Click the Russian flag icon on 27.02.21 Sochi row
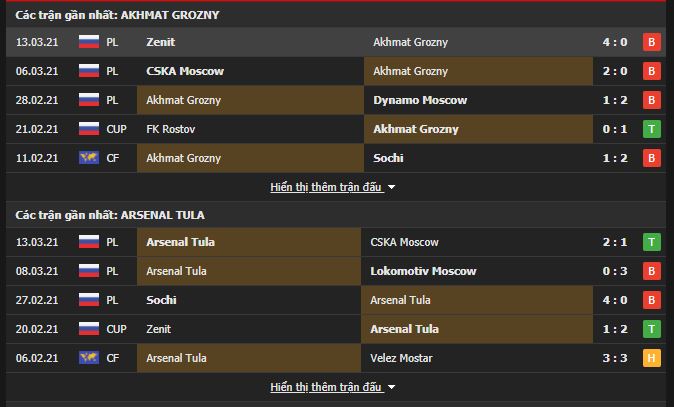The width and height of the screenshot is (674, 407). pyautogui.click(x=89, y=300)
